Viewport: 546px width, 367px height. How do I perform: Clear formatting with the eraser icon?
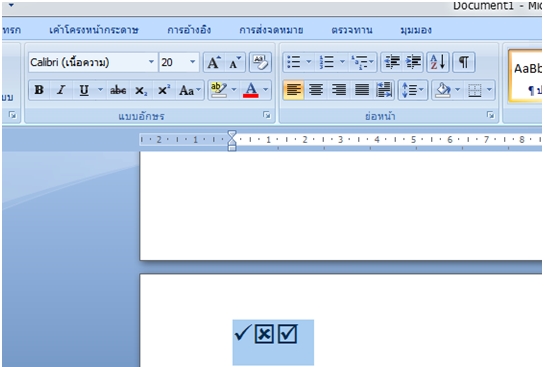(260, 63)
